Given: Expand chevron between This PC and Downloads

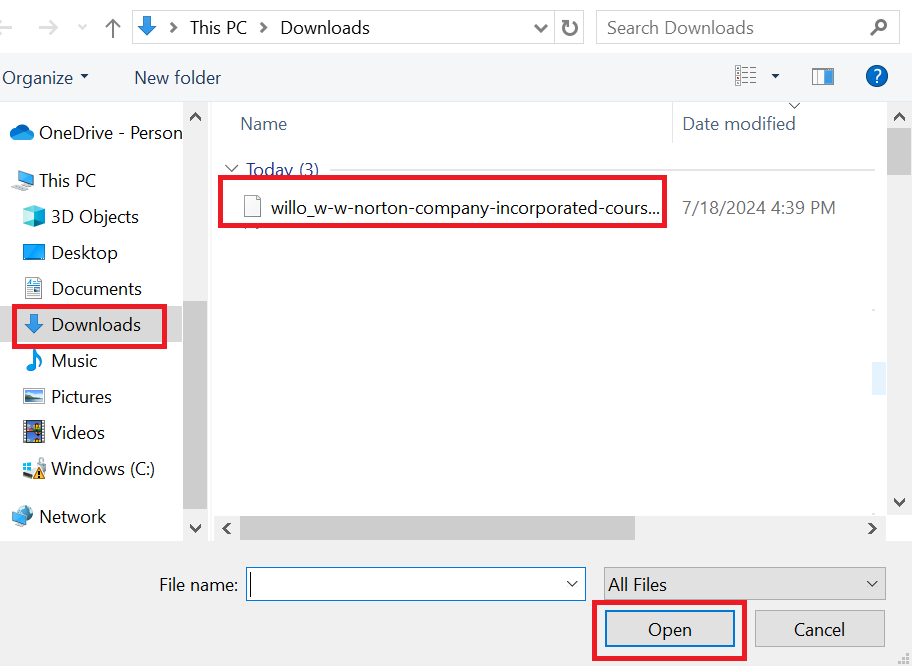Looking at the screenshot, I should coord(263,27).
